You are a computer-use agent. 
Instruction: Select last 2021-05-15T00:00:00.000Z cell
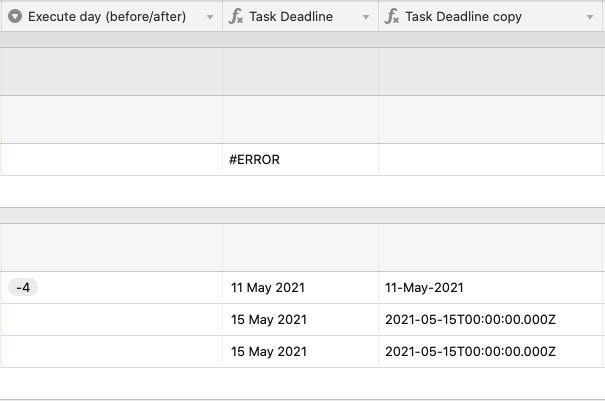click(x=490, y=352)
